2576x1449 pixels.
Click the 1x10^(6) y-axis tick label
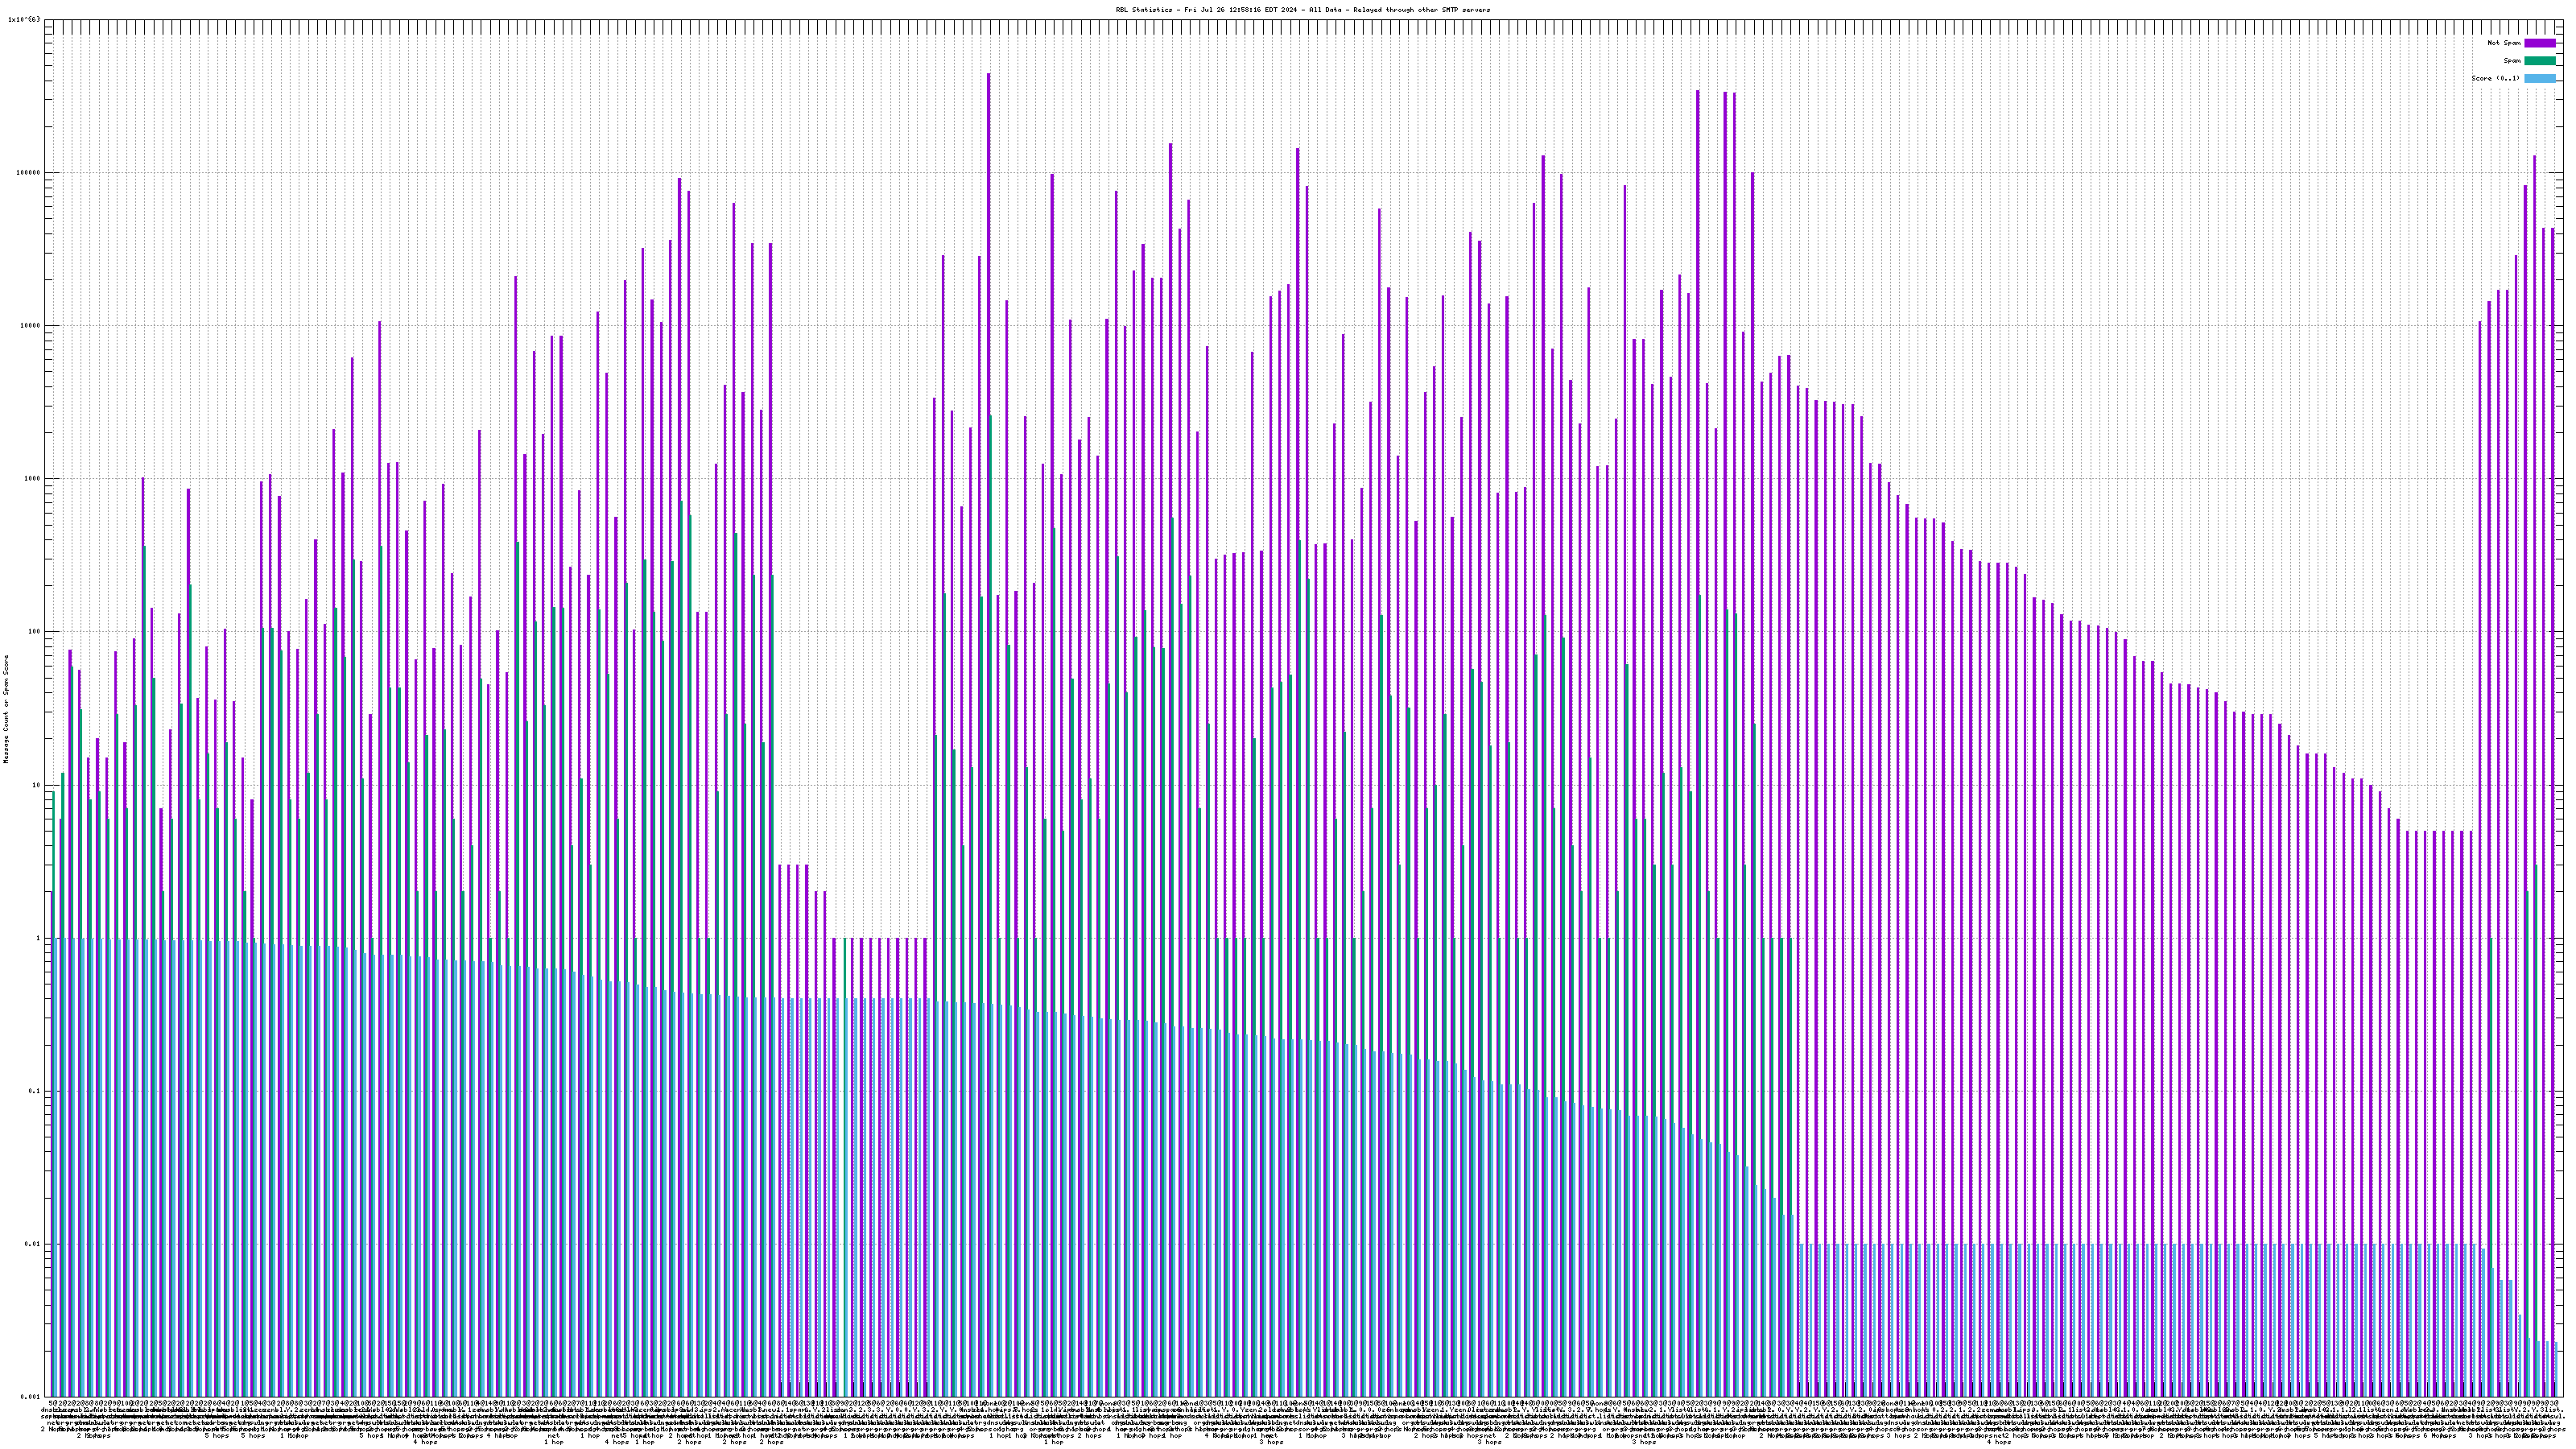pyautogui.click(x=24, y=19)
